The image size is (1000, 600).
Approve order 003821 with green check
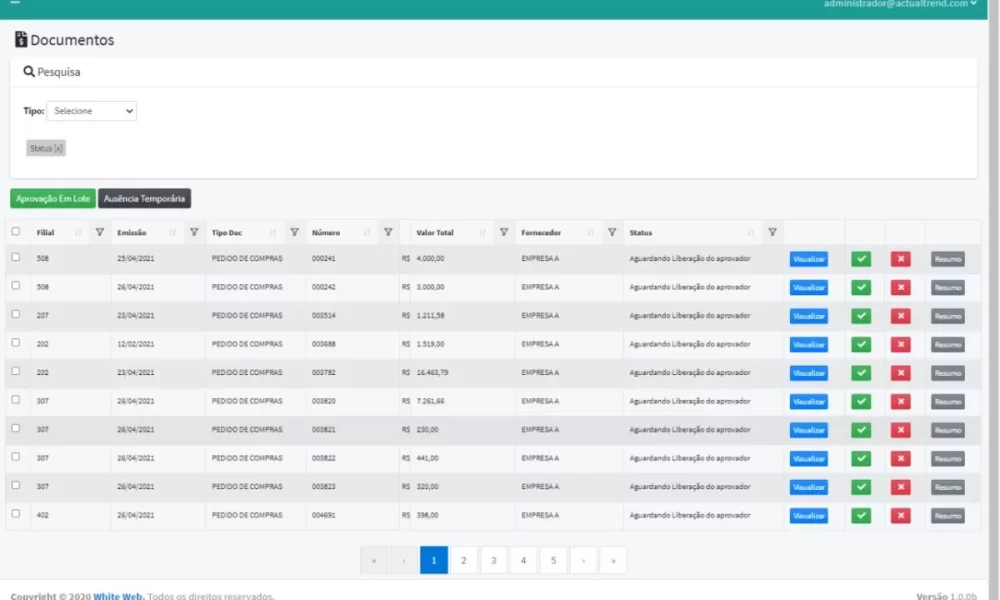[x=861, y=430]
